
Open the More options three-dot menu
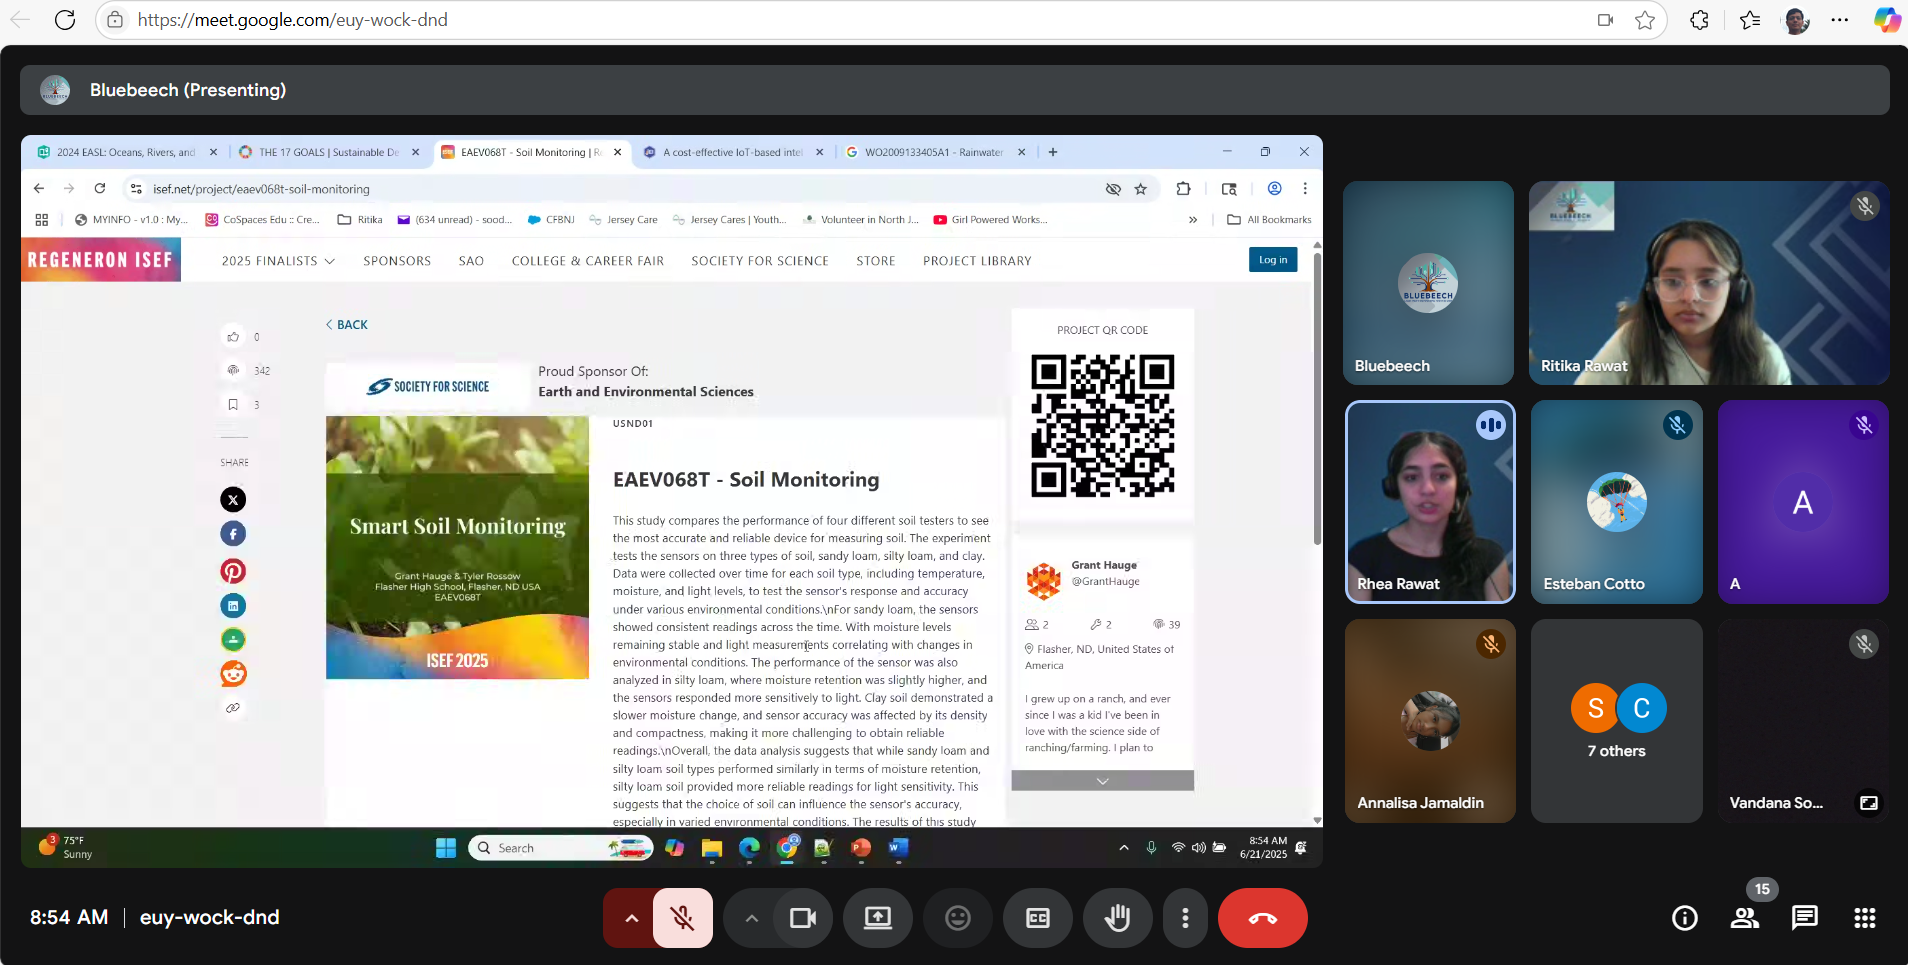[x=1185, y=918]
